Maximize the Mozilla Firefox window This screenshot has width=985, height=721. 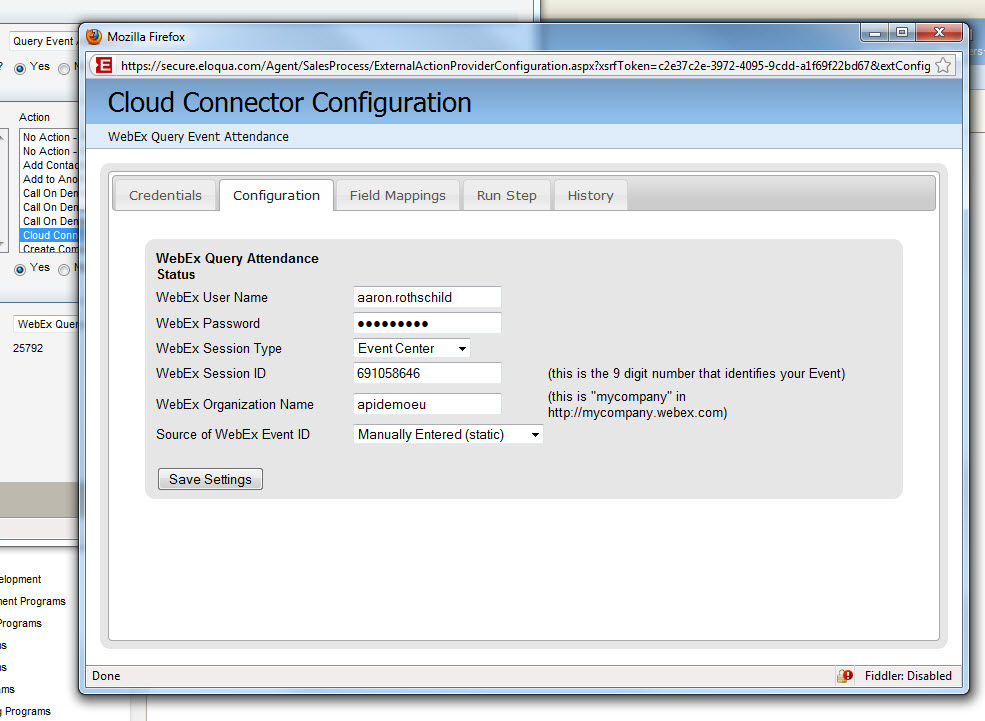[x=902, y=33]
